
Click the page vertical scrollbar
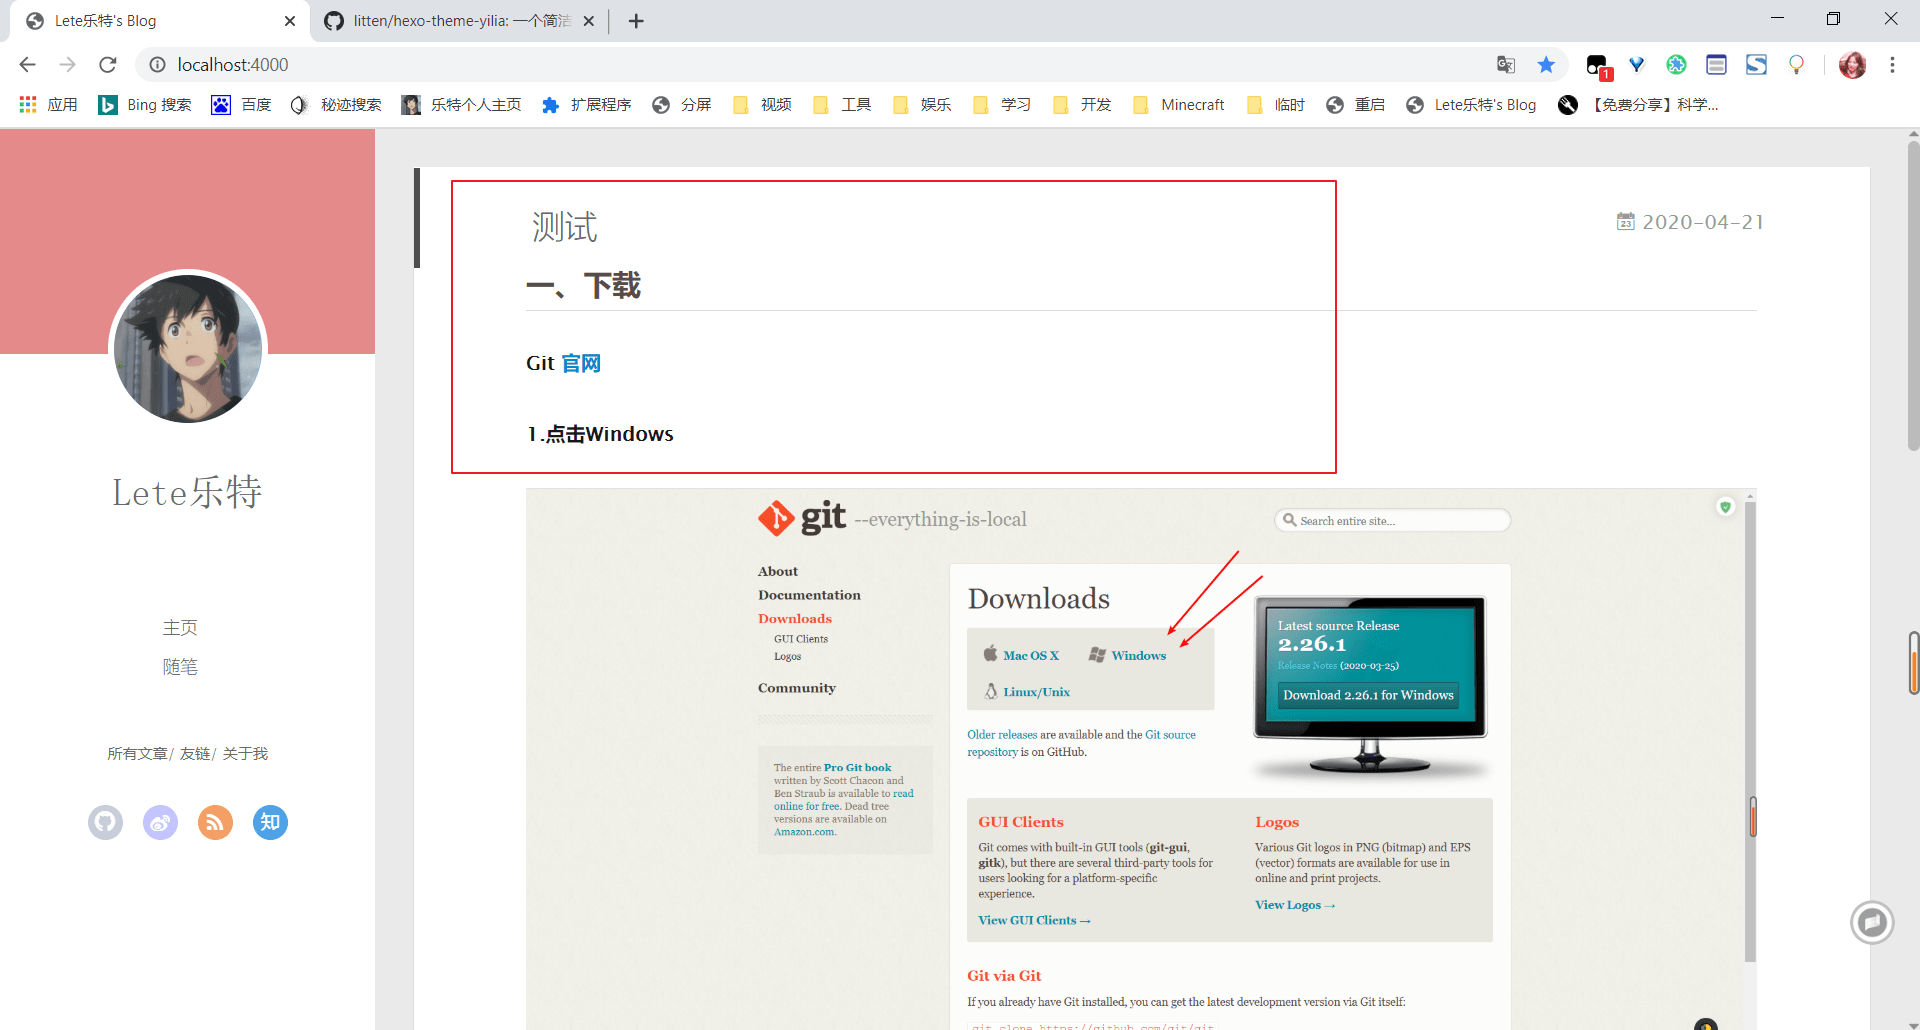tap(1912, 300)
